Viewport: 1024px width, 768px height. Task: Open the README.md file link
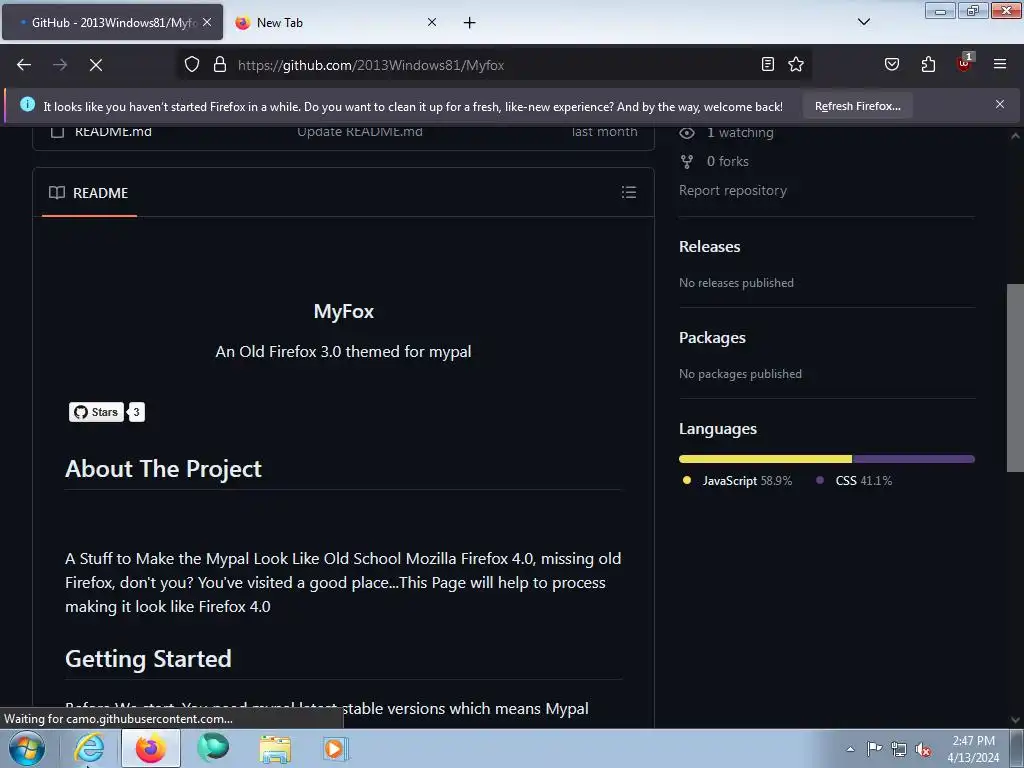113,131
